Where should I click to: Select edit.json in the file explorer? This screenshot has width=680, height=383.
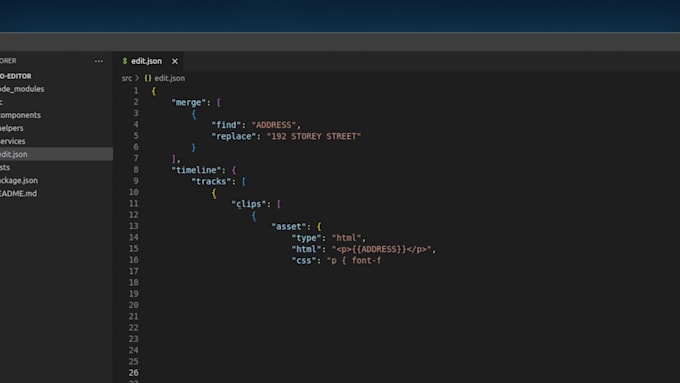(x=56, y=154)
